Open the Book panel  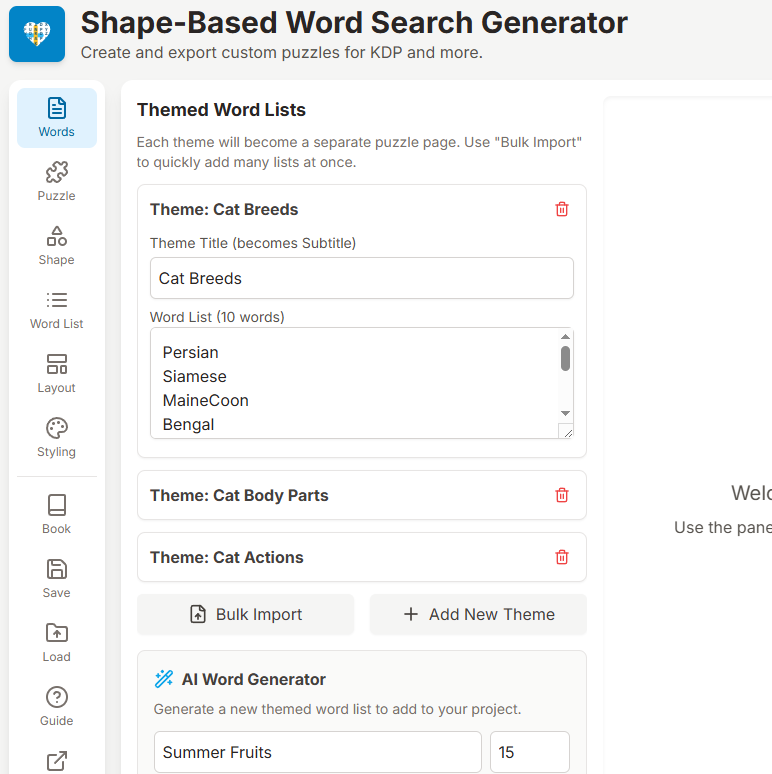tap(57, 514)
